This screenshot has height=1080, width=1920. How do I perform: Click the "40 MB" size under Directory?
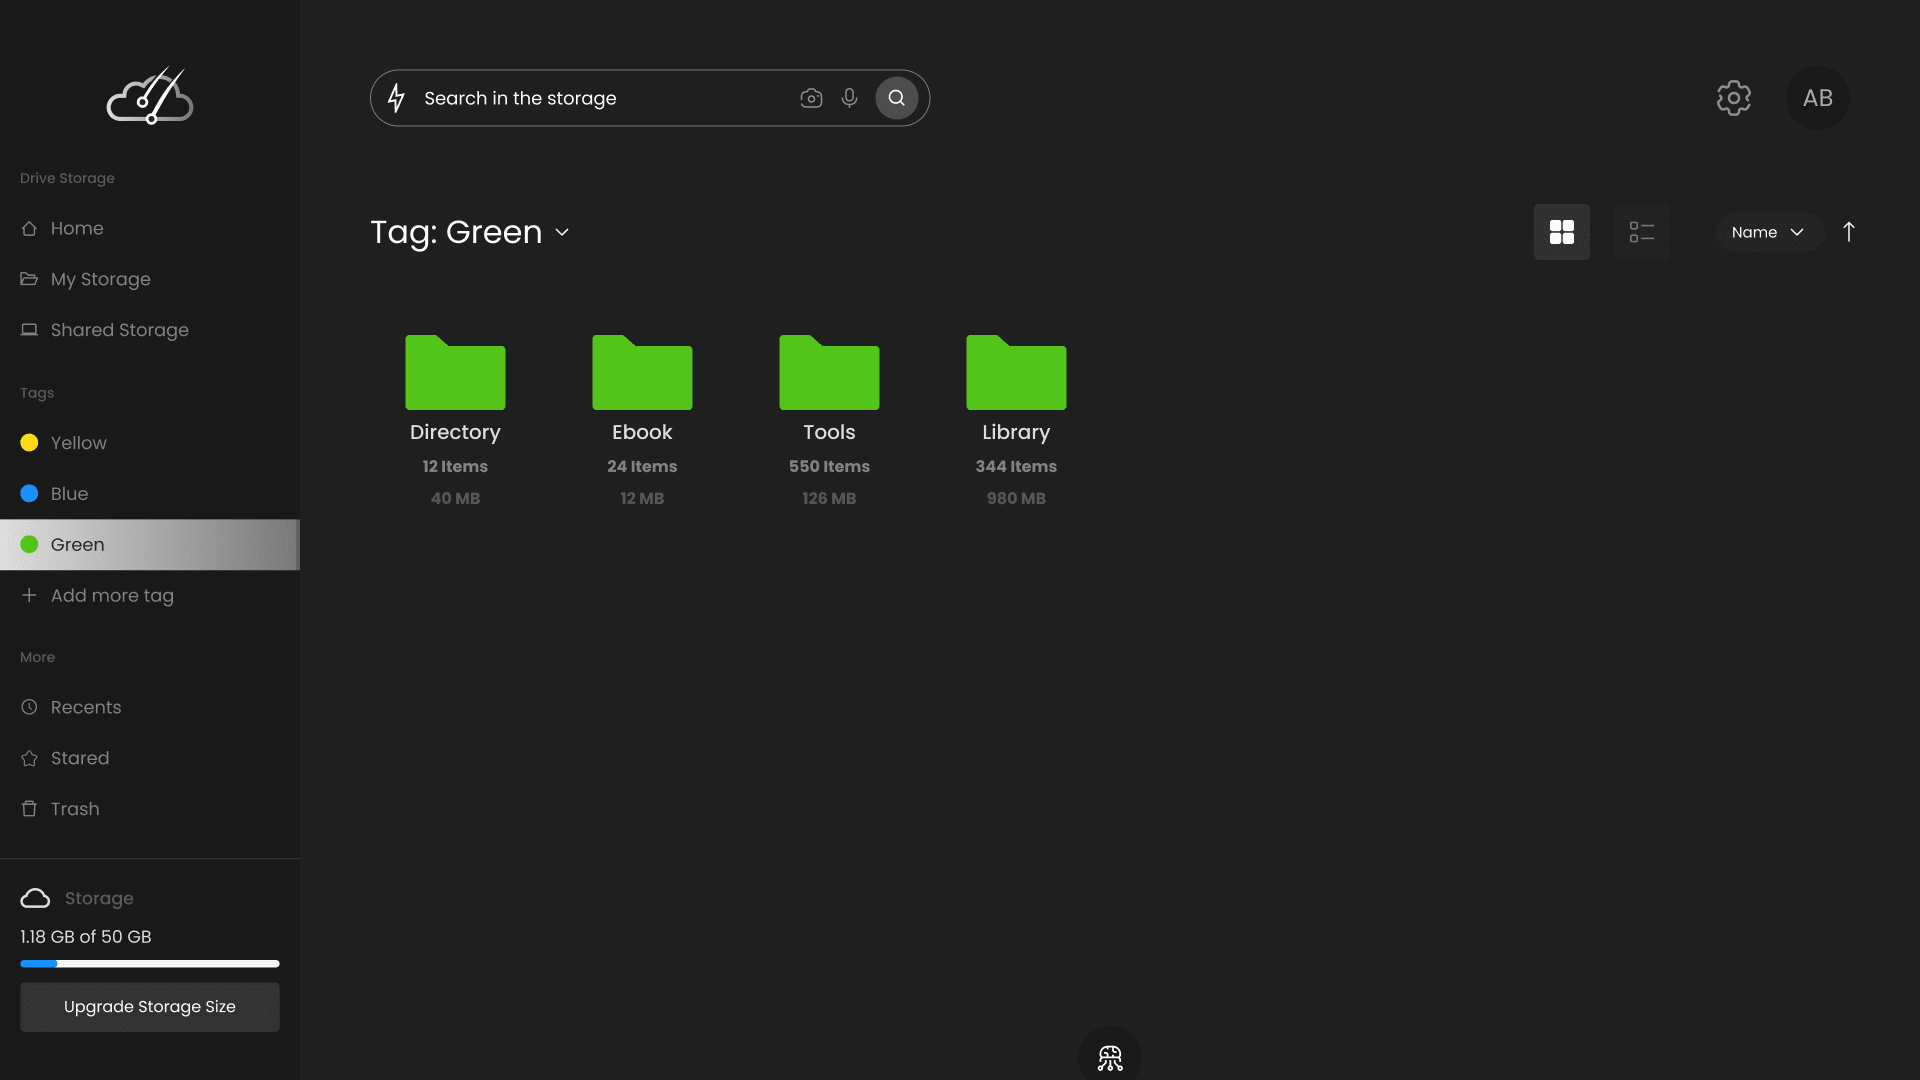[455, 499]
